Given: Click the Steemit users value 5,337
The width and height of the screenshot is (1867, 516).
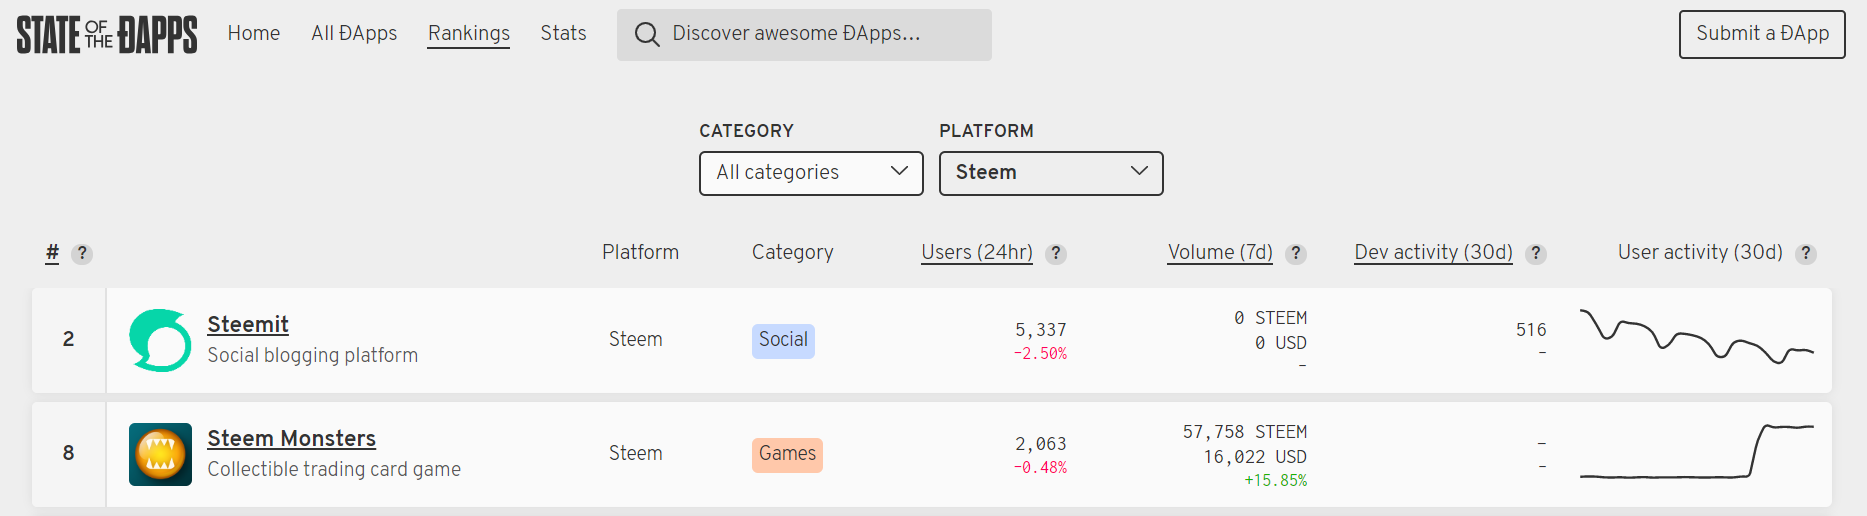Looking at the screenshot, I should pyautogui.click(x=1040, y=330).
